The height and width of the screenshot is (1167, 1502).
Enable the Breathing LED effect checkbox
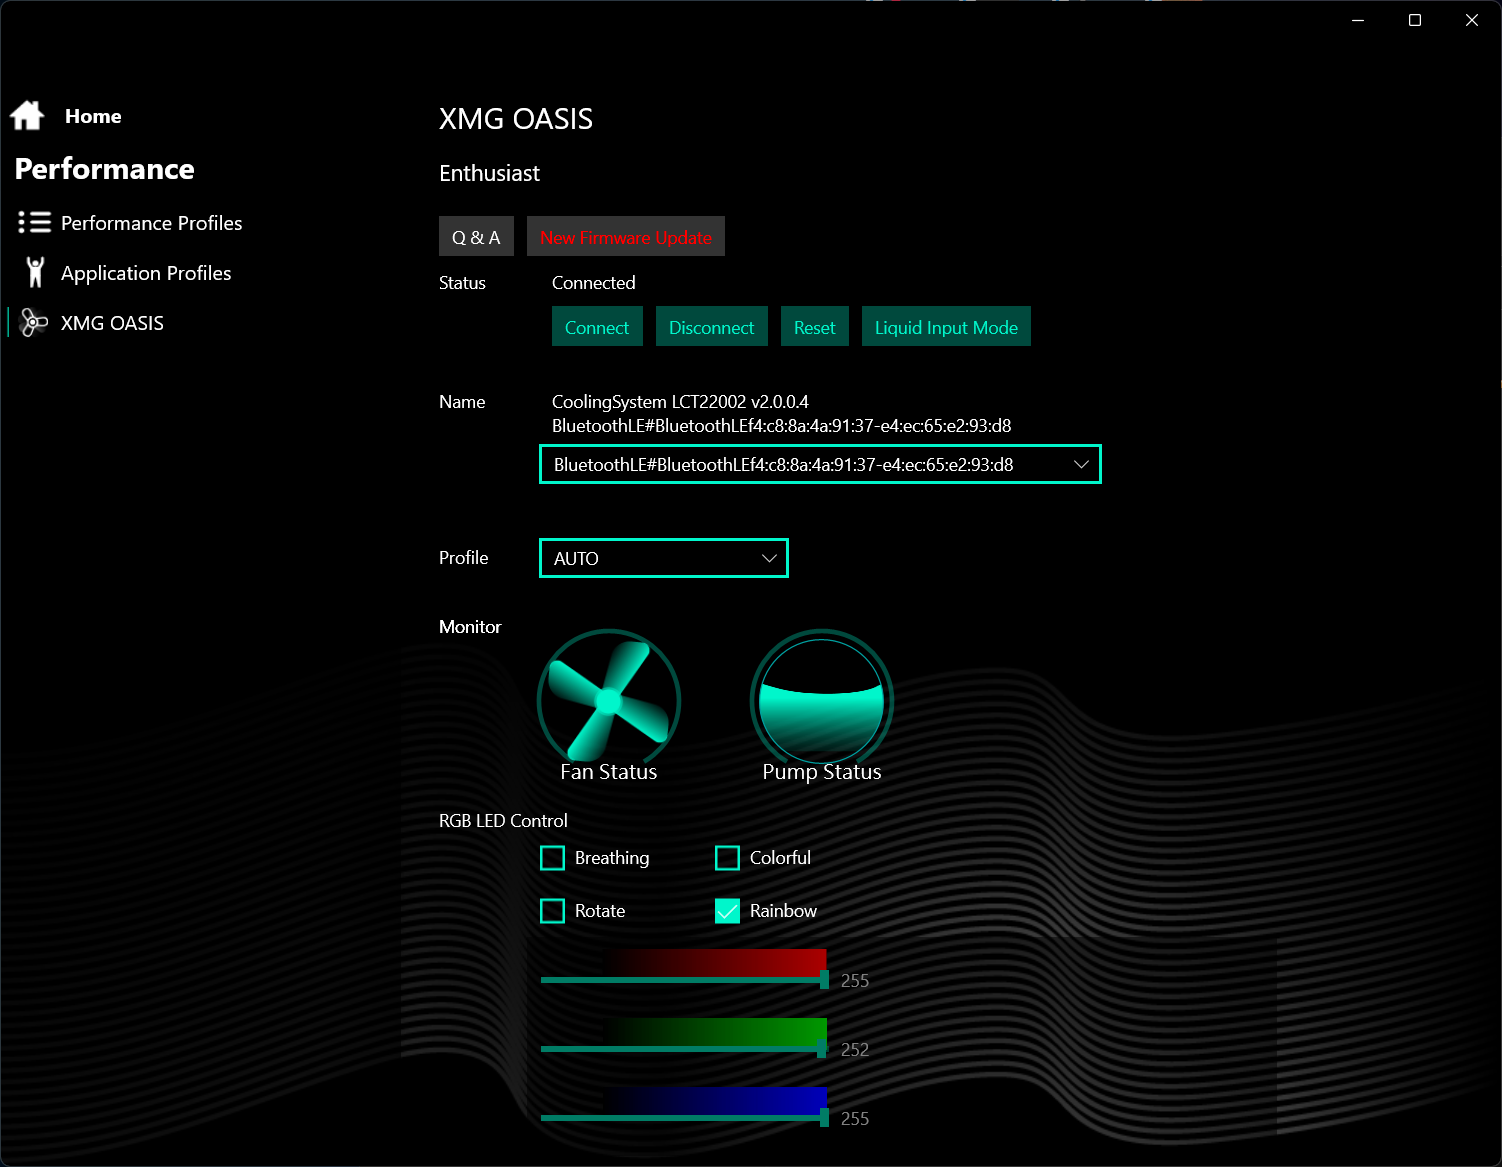point(553,858)
